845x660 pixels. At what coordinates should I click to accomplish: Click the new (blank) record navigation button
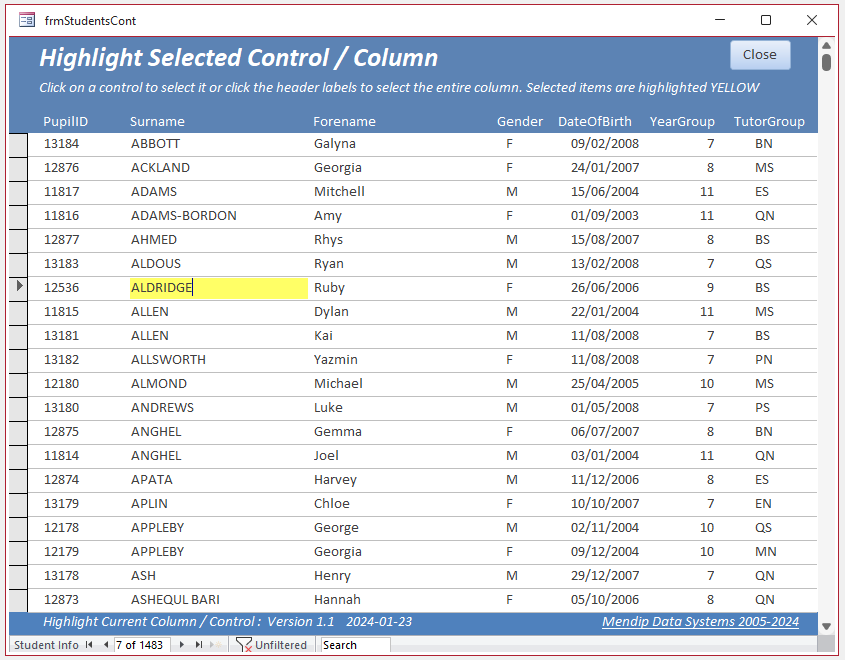click(218, 644)
